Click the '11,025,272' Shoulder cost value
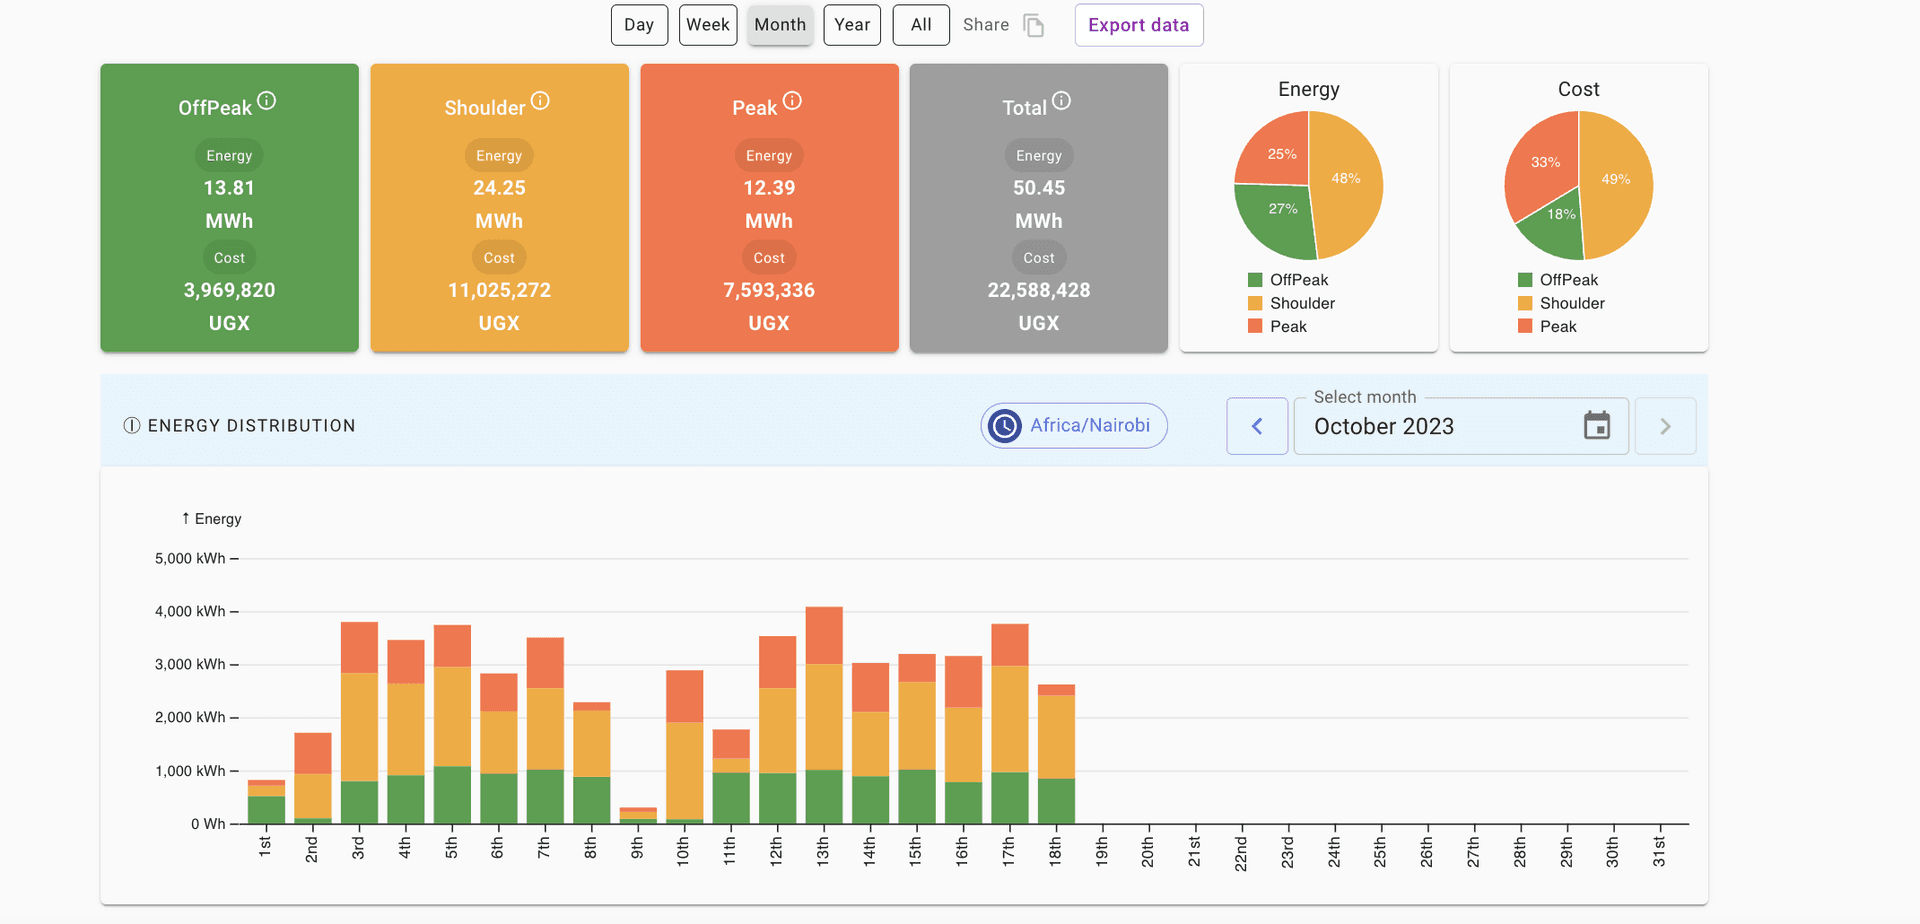This screenshot has height=924, width=1920. click(499, 290)
